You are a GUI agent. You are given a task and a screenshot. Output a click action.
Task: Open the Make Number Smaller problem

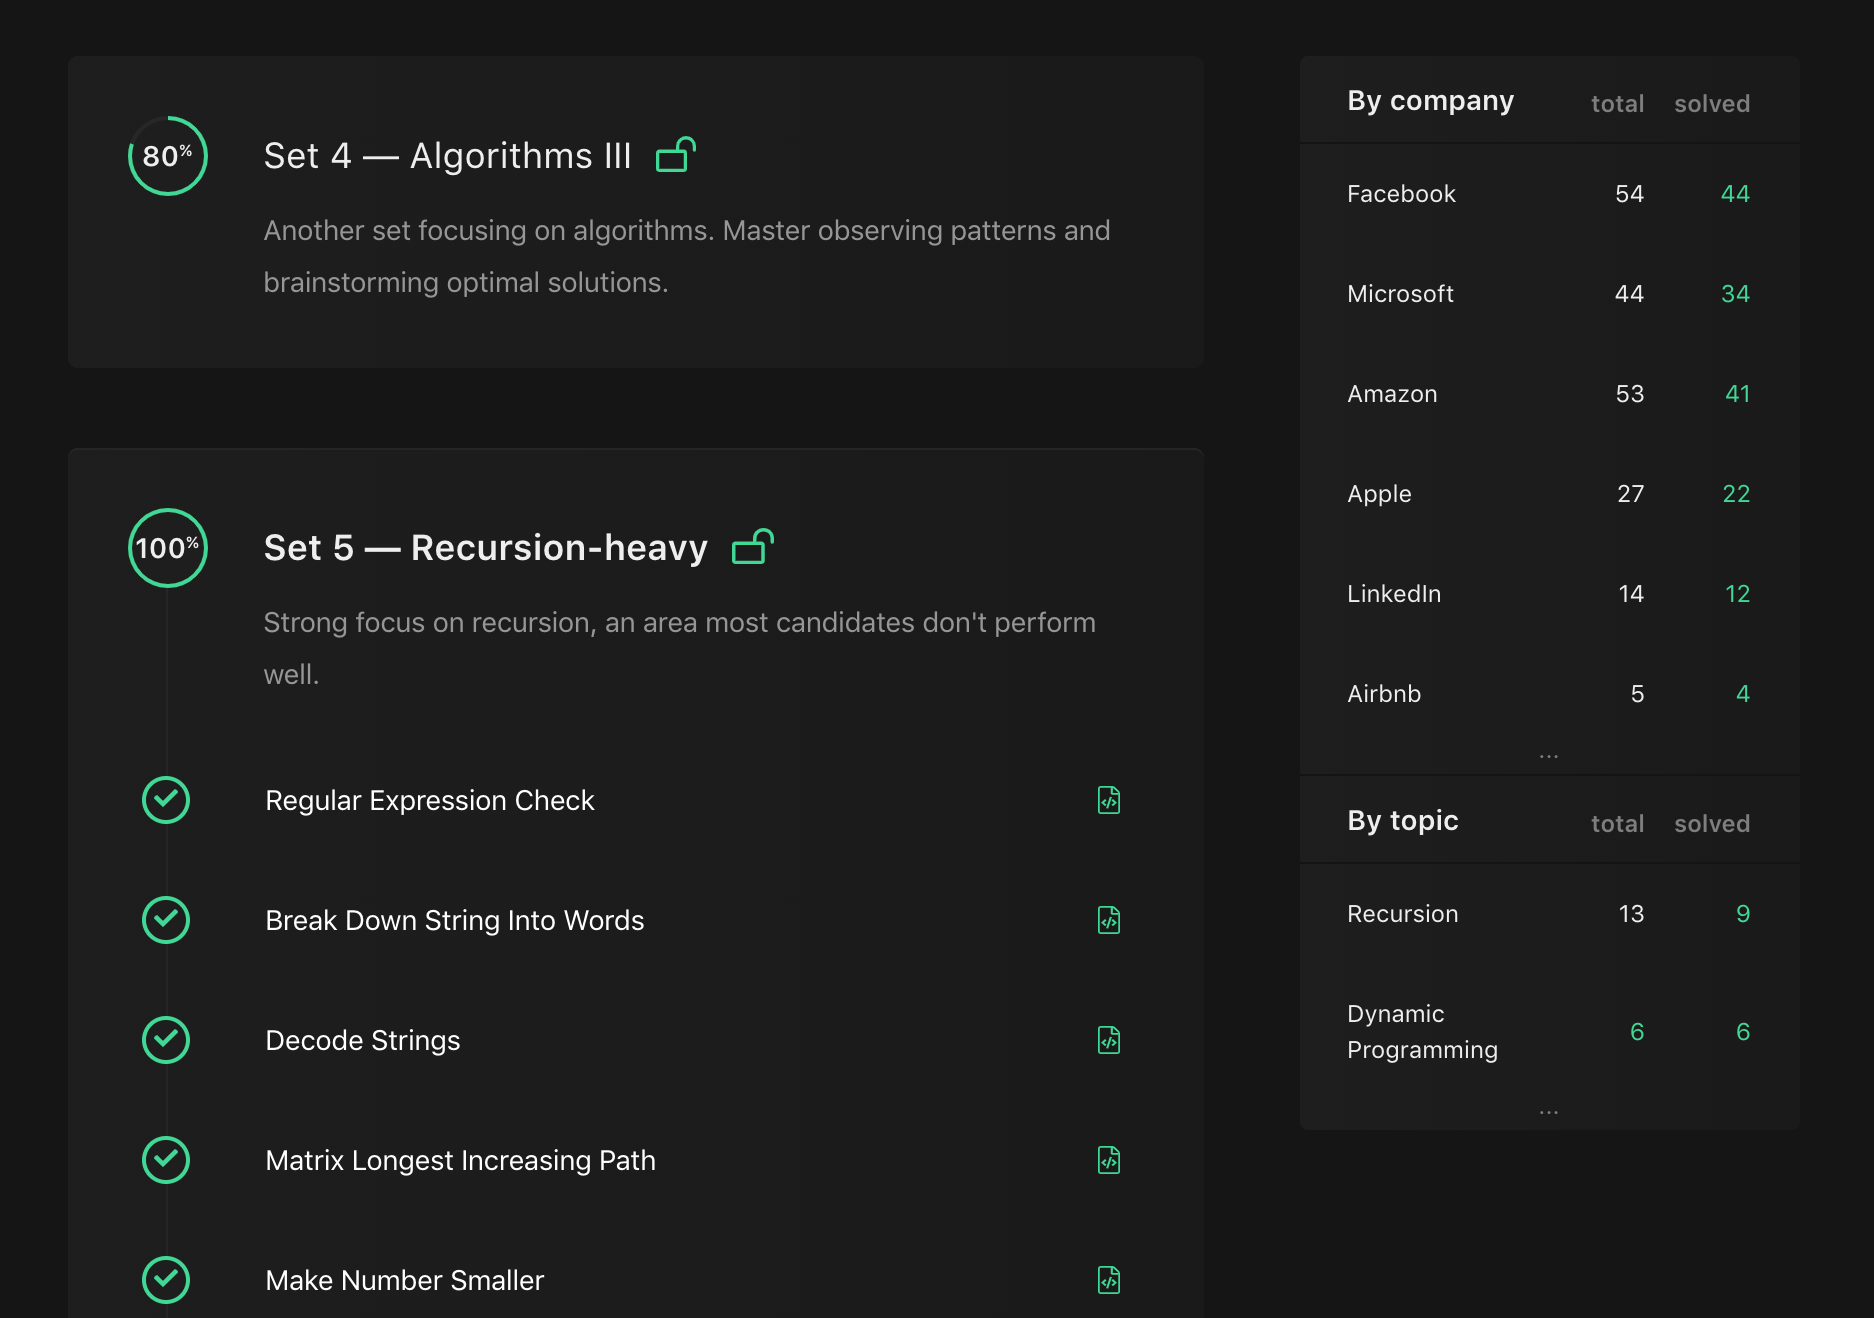pos(404,1280)
